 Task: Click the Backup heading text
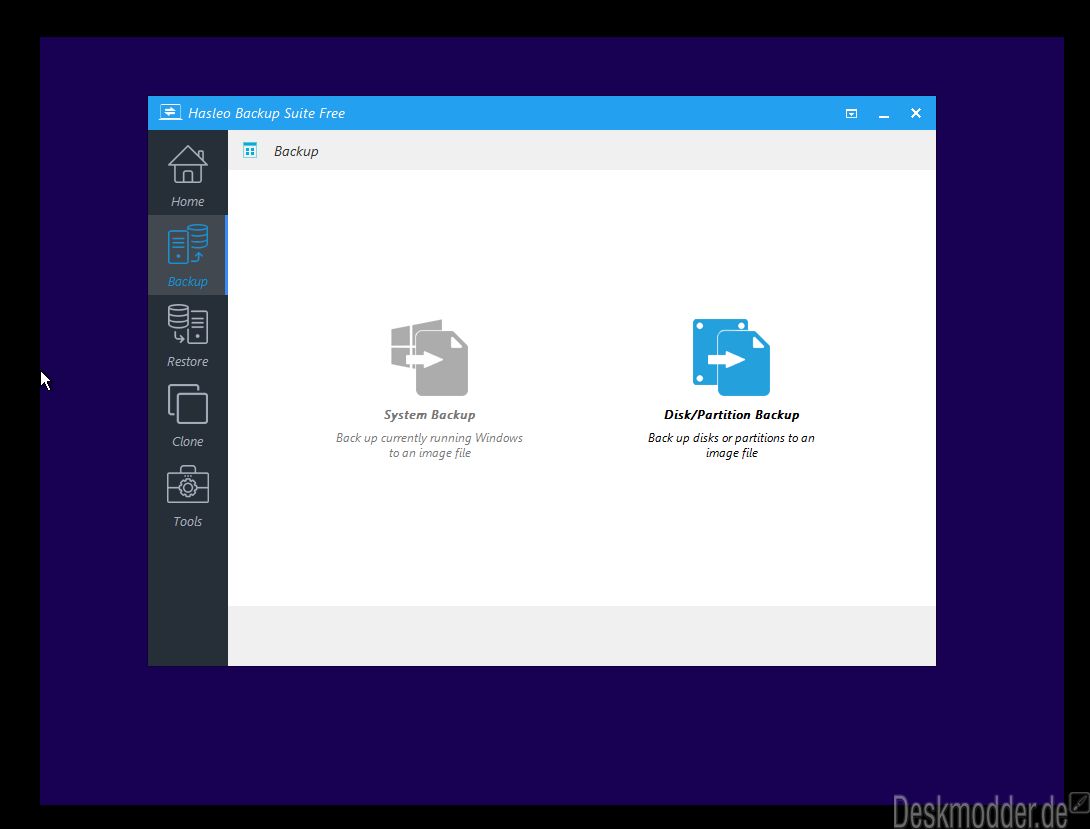click(296, 151)
